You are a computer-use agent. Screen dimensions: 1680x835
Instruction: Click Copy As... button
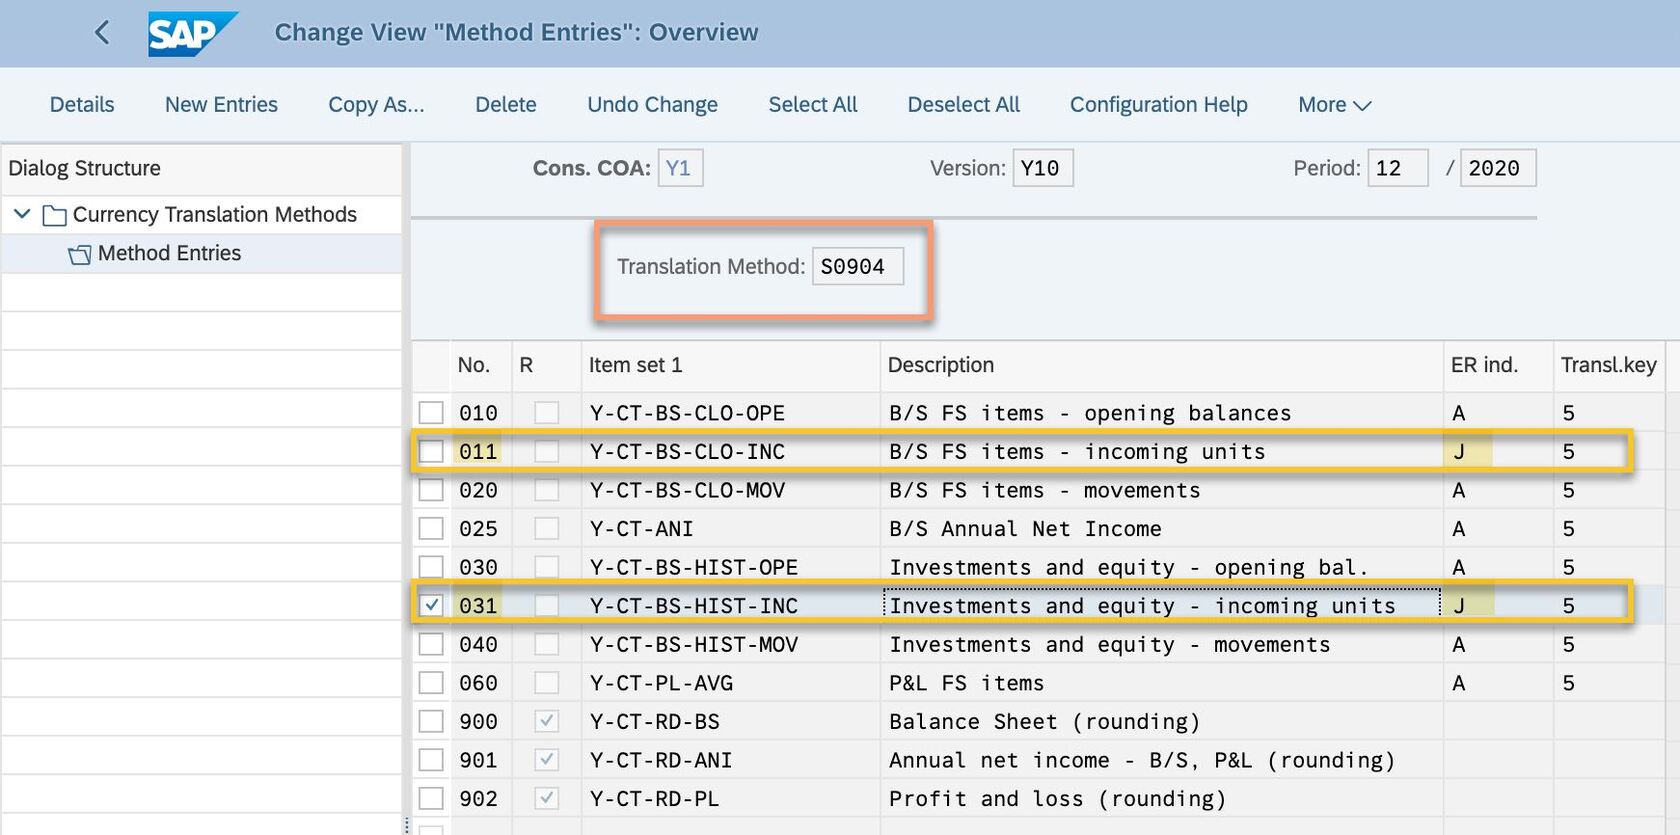tap(376, 105)
